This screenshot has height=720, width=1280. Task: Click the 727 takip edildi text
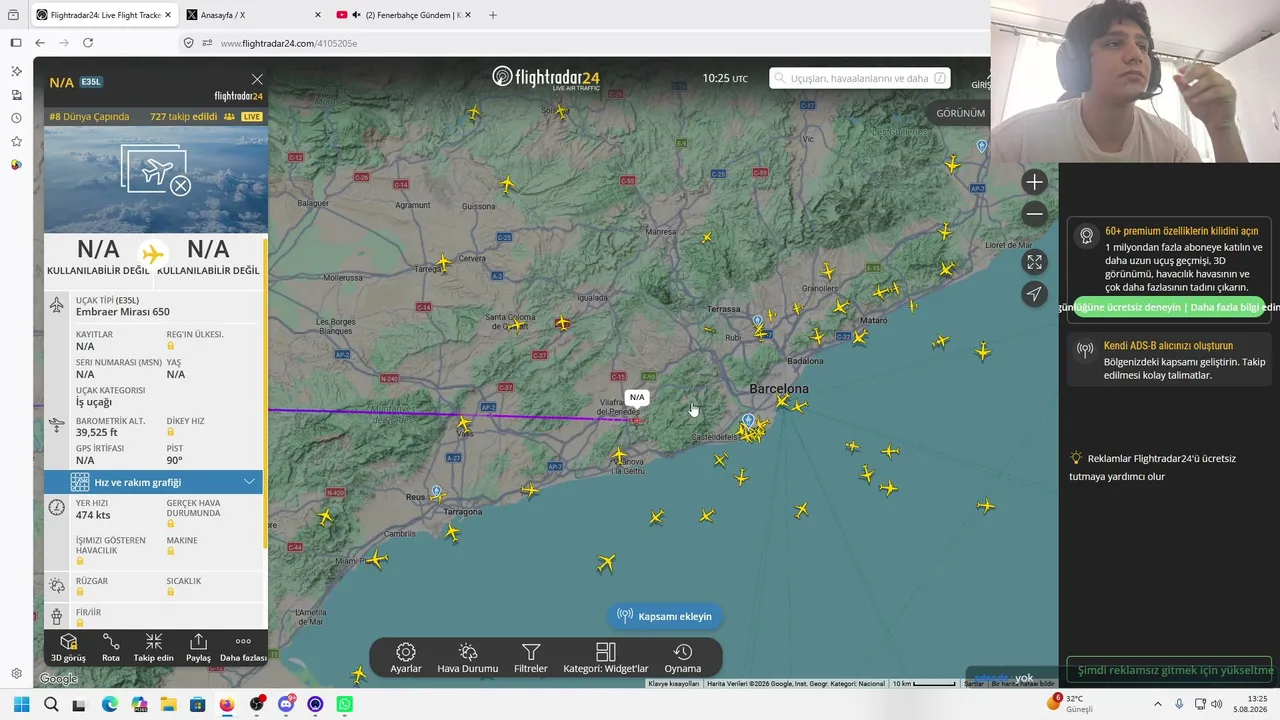(x=184, y=117)
